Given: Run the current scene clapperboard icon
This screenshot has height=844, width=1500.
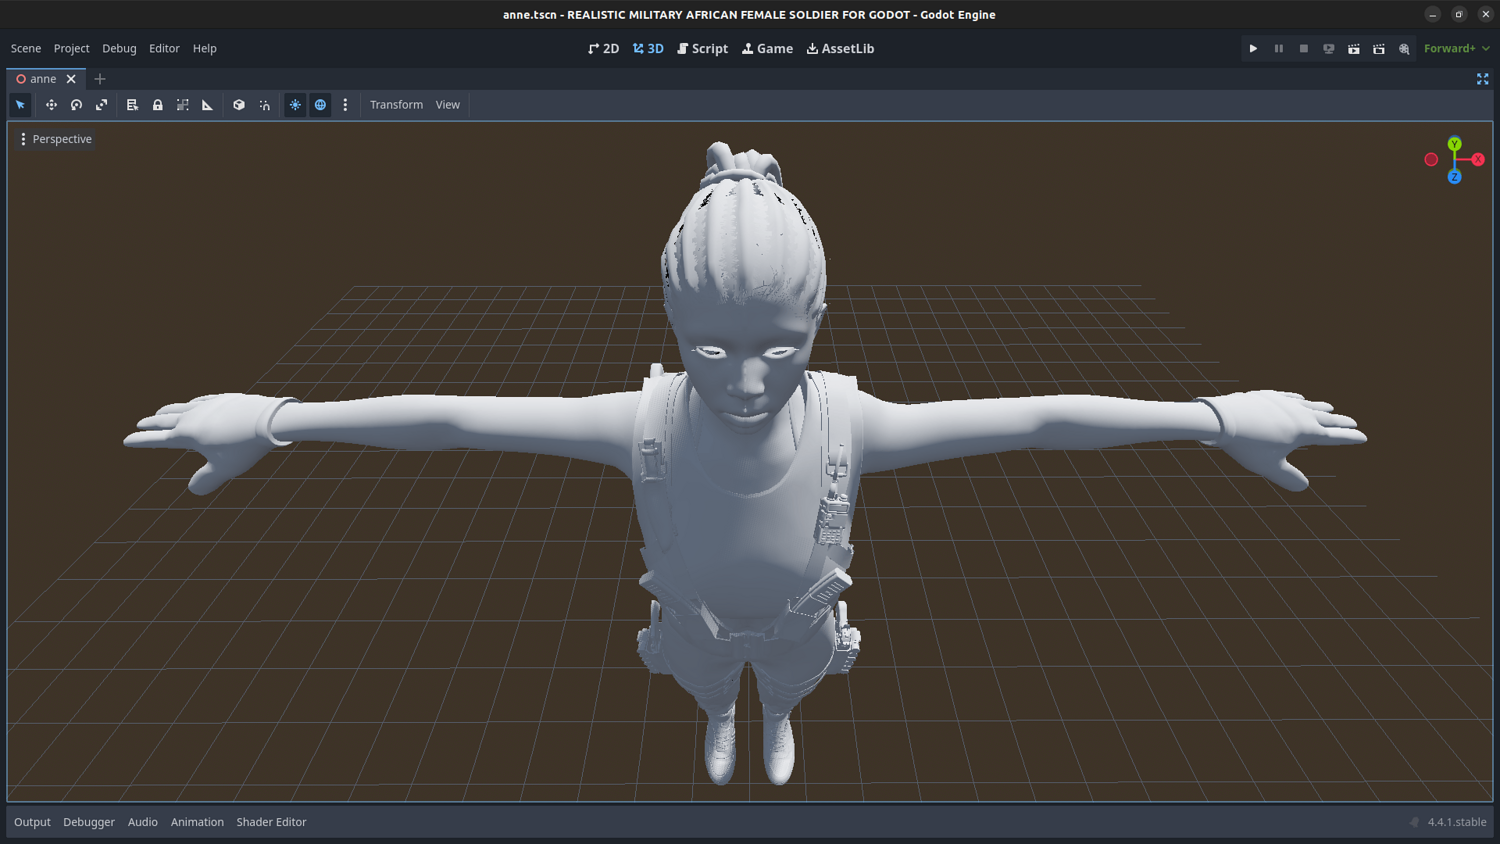Looking at the screenshot, I should (1353, 48).
